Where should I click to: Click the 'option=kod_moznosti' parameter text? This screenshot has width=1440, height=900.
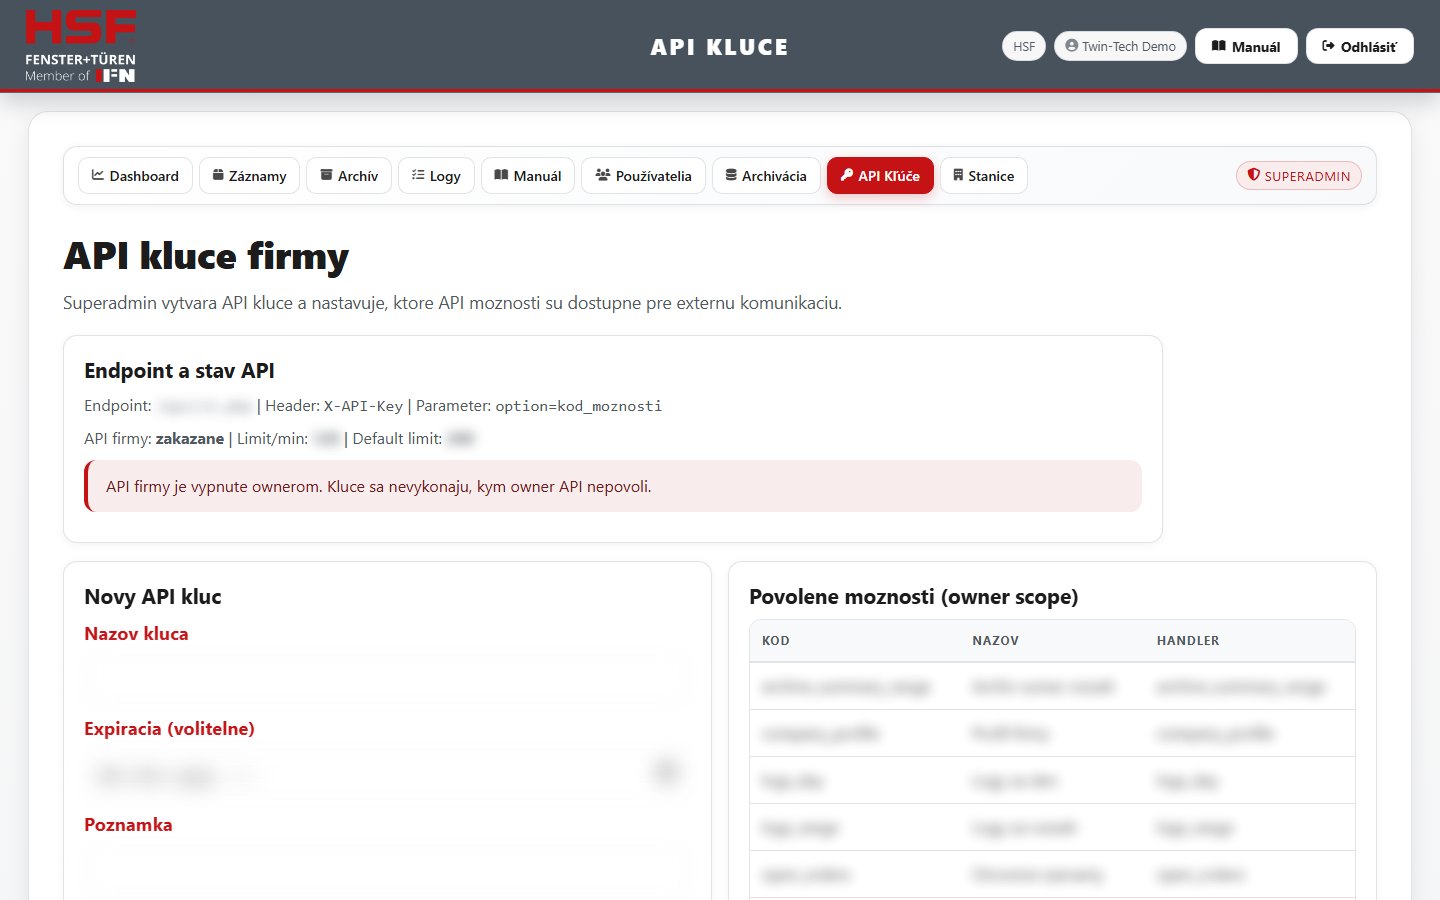coord(579,406)
